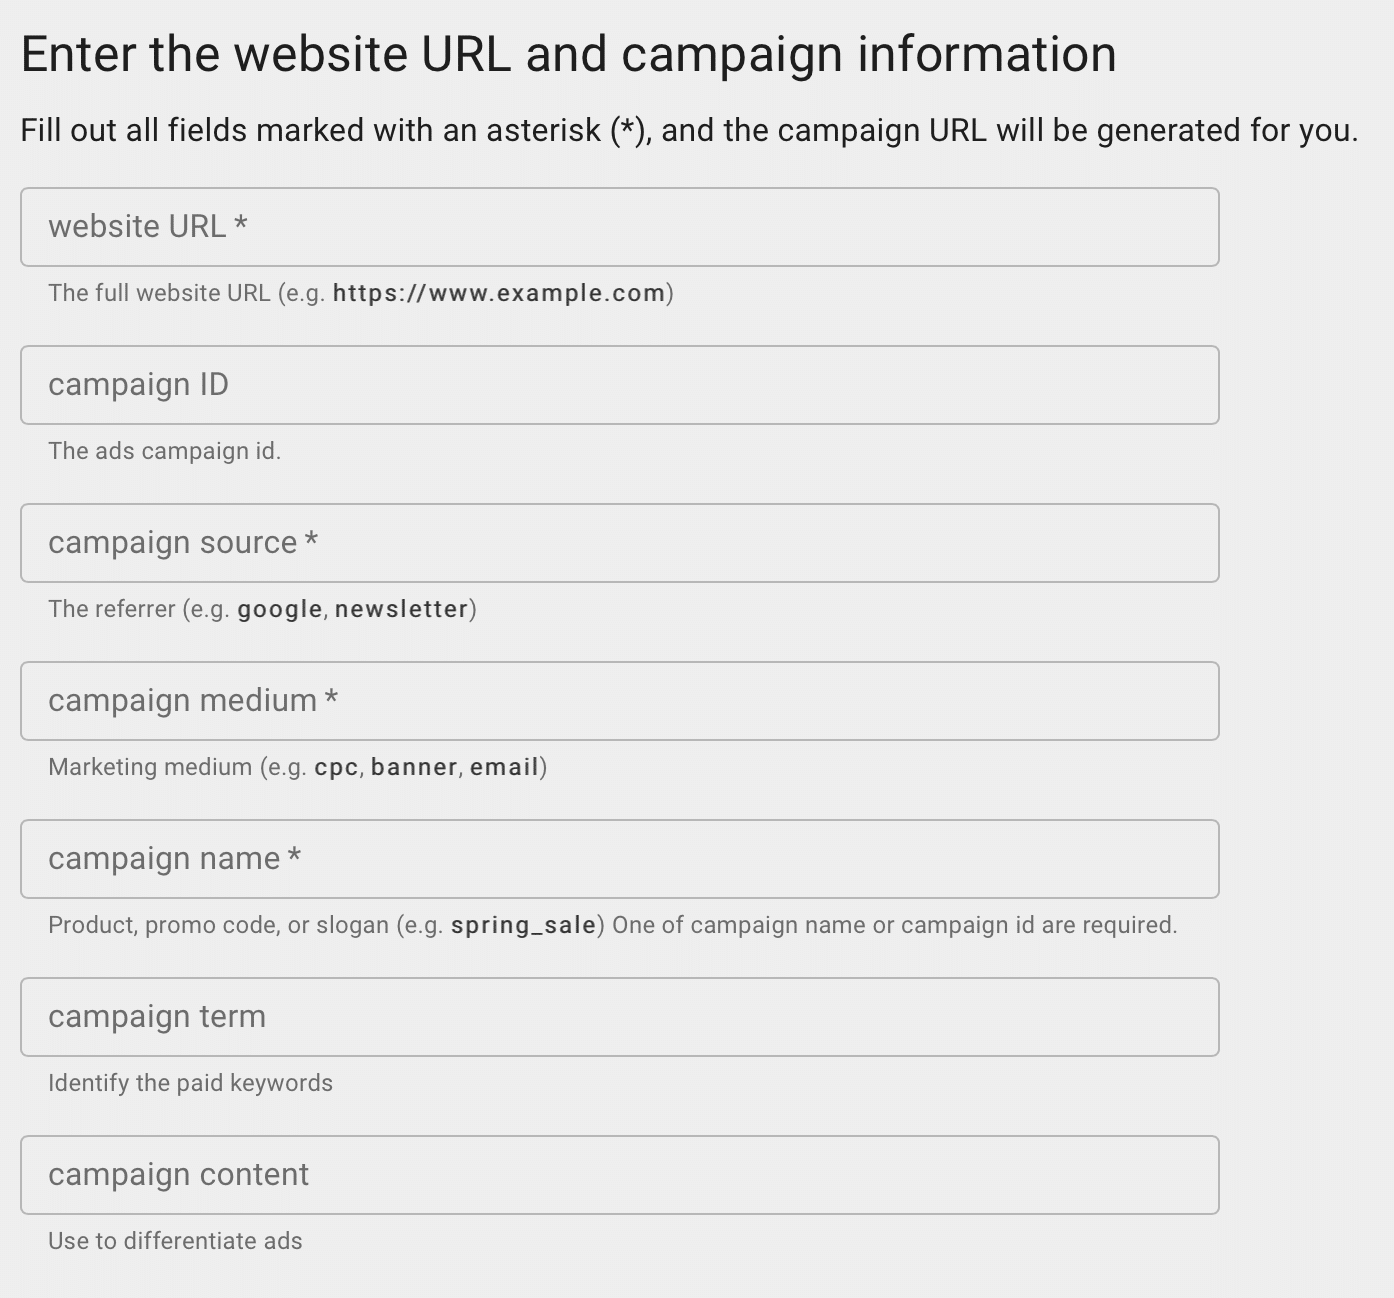1394x1298 pixels.
Task: Click the bold "banner" medium example
Action: click(414, 767)
